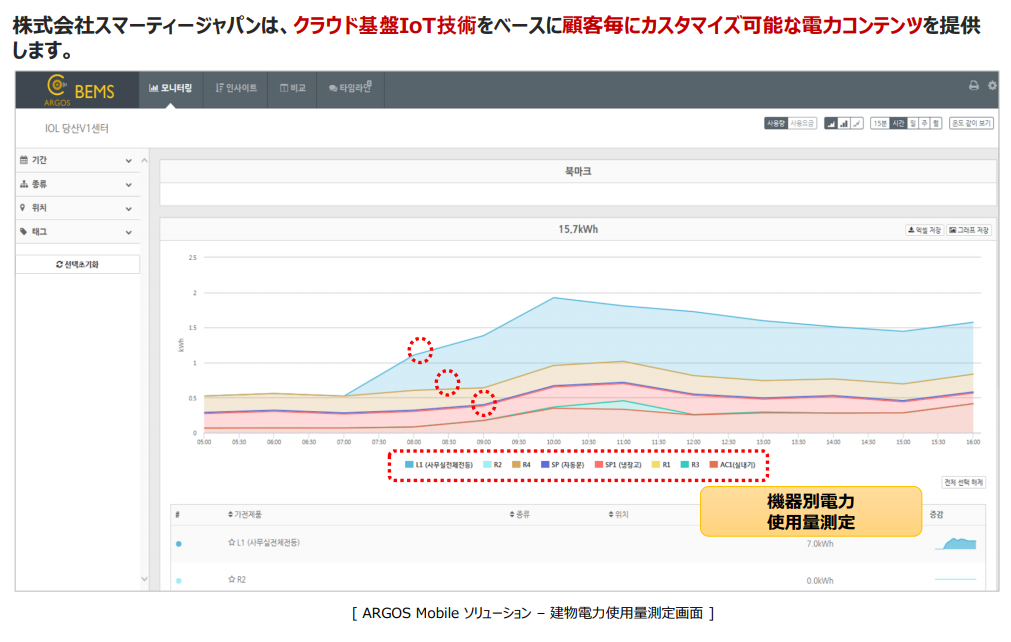Toggle the 사용요금 cost view
Image resolution: width=1011 pixels, height=642 pixels.
pos(802,123)
